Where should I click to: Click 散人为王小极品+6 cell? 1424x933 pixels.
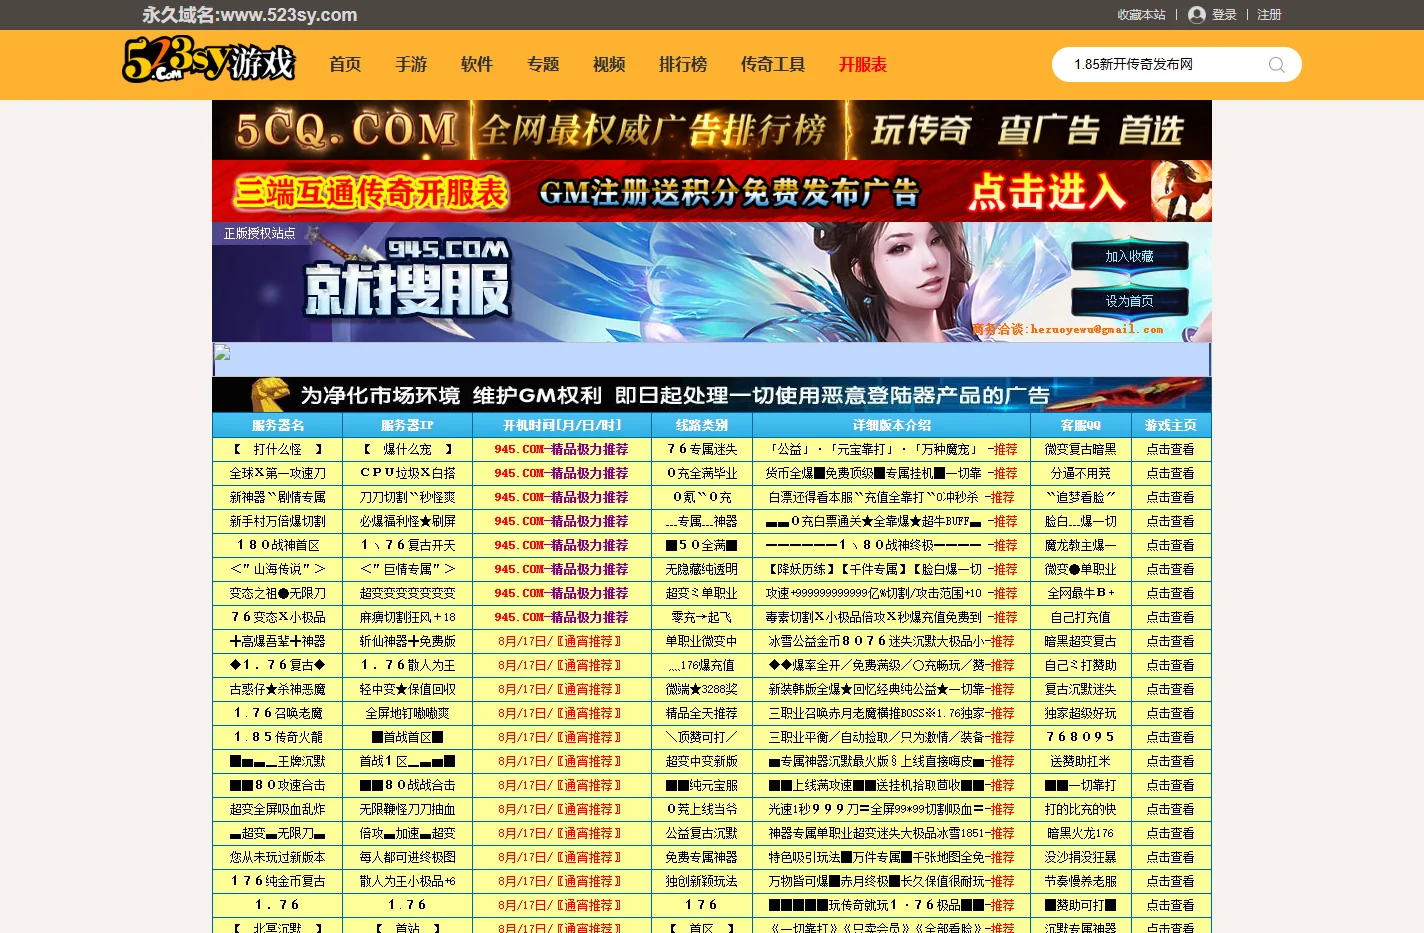coord(408,881)
